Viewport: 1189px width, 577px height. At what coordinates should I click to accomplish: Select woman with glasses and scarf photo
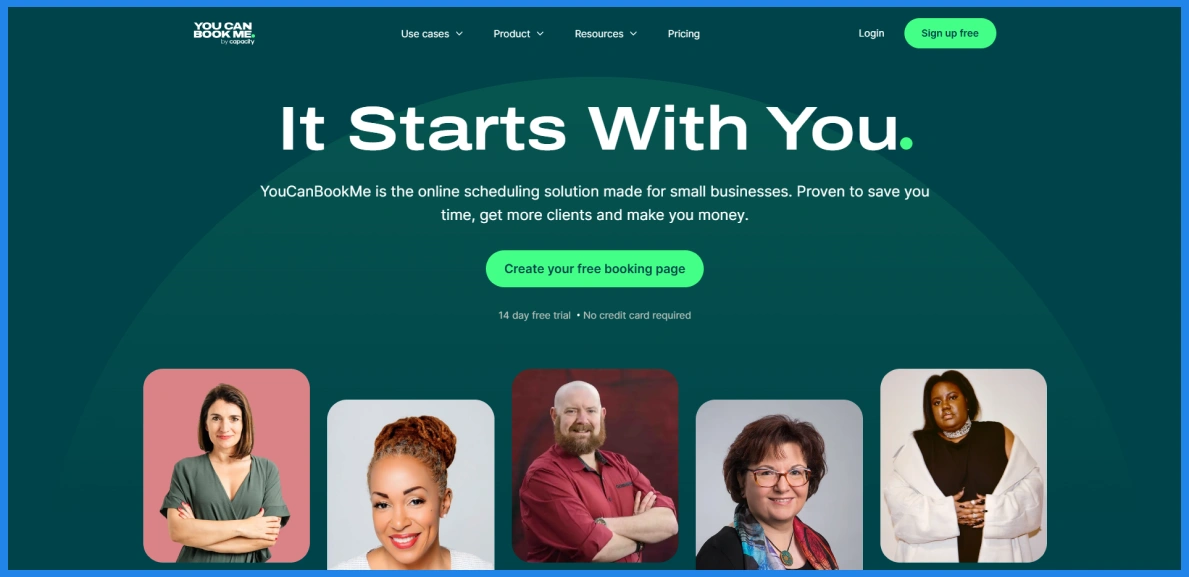[779, 484]
